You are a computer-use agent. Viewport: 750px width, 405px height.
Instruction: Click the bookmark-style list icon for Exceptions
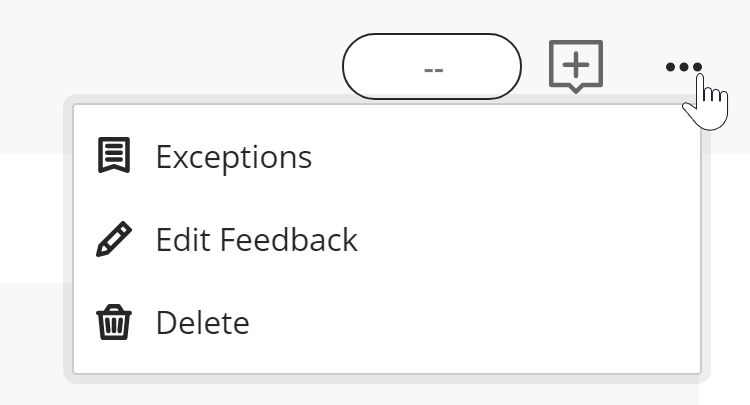point(113,157)
